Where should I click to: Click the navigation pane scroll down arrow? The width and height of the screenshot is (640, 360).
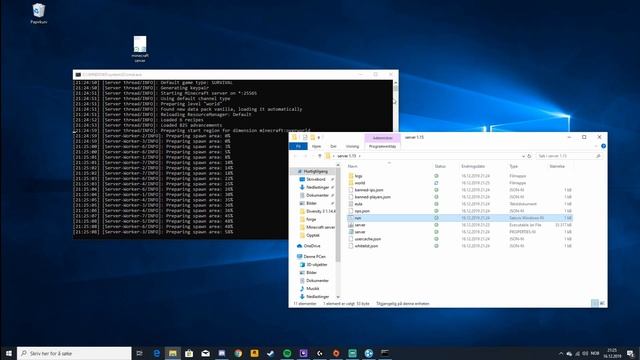coord(338,297)
